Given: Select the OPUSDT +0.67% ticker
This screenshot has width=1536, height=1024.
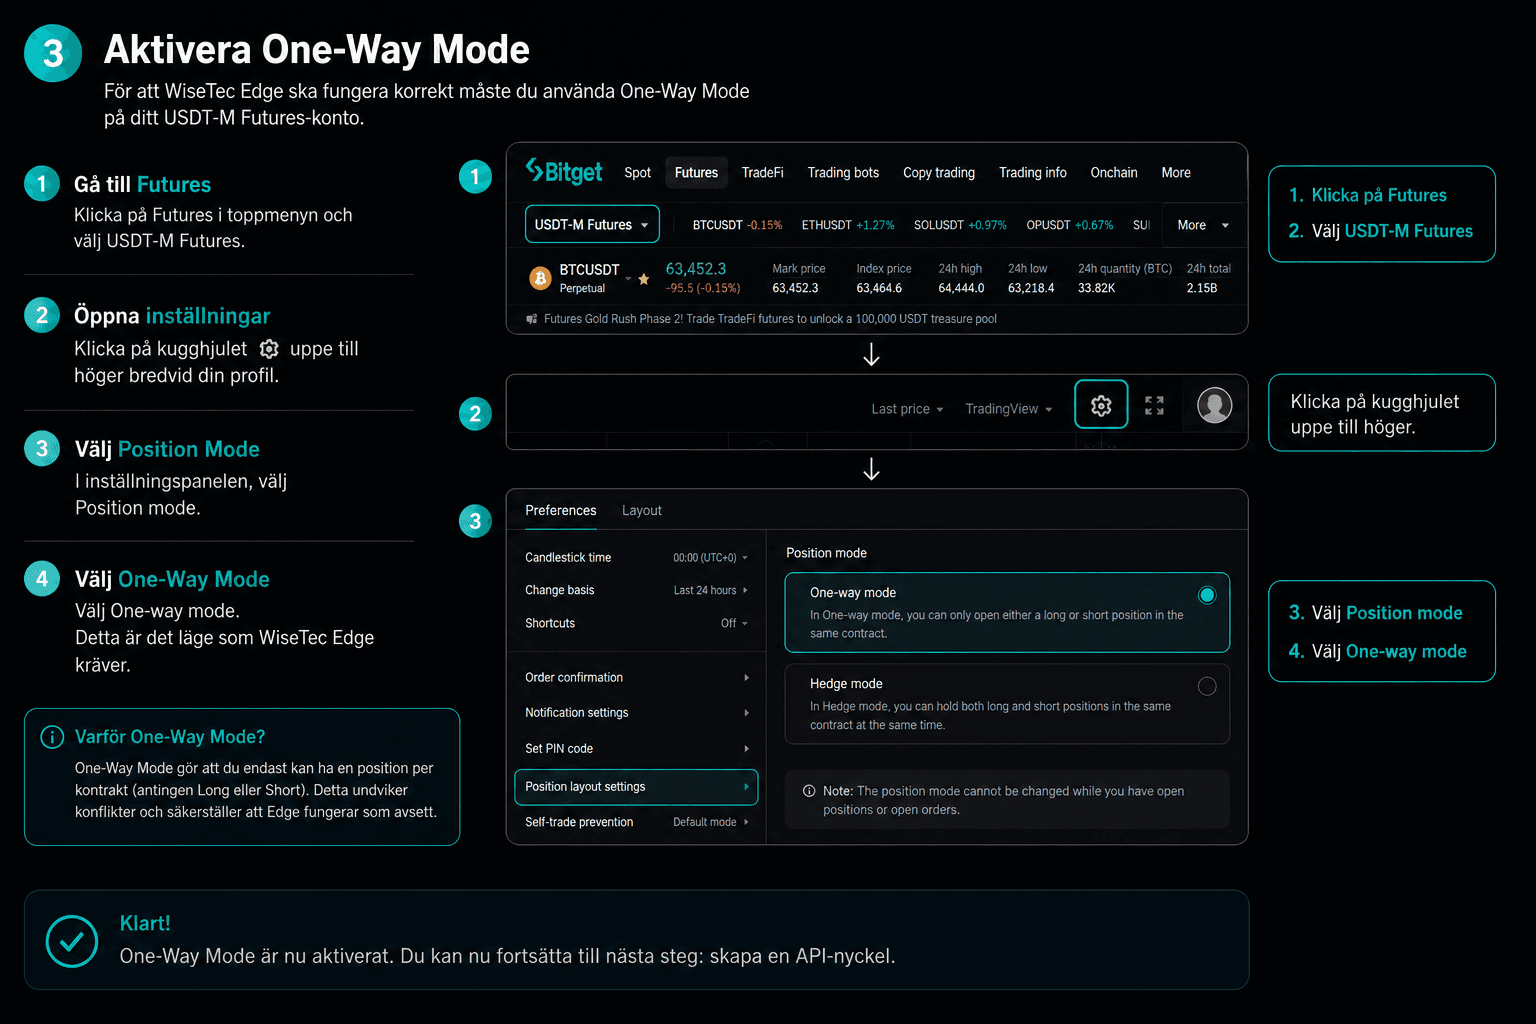Looking at the screenshot, I should (x=1069, y=225).
